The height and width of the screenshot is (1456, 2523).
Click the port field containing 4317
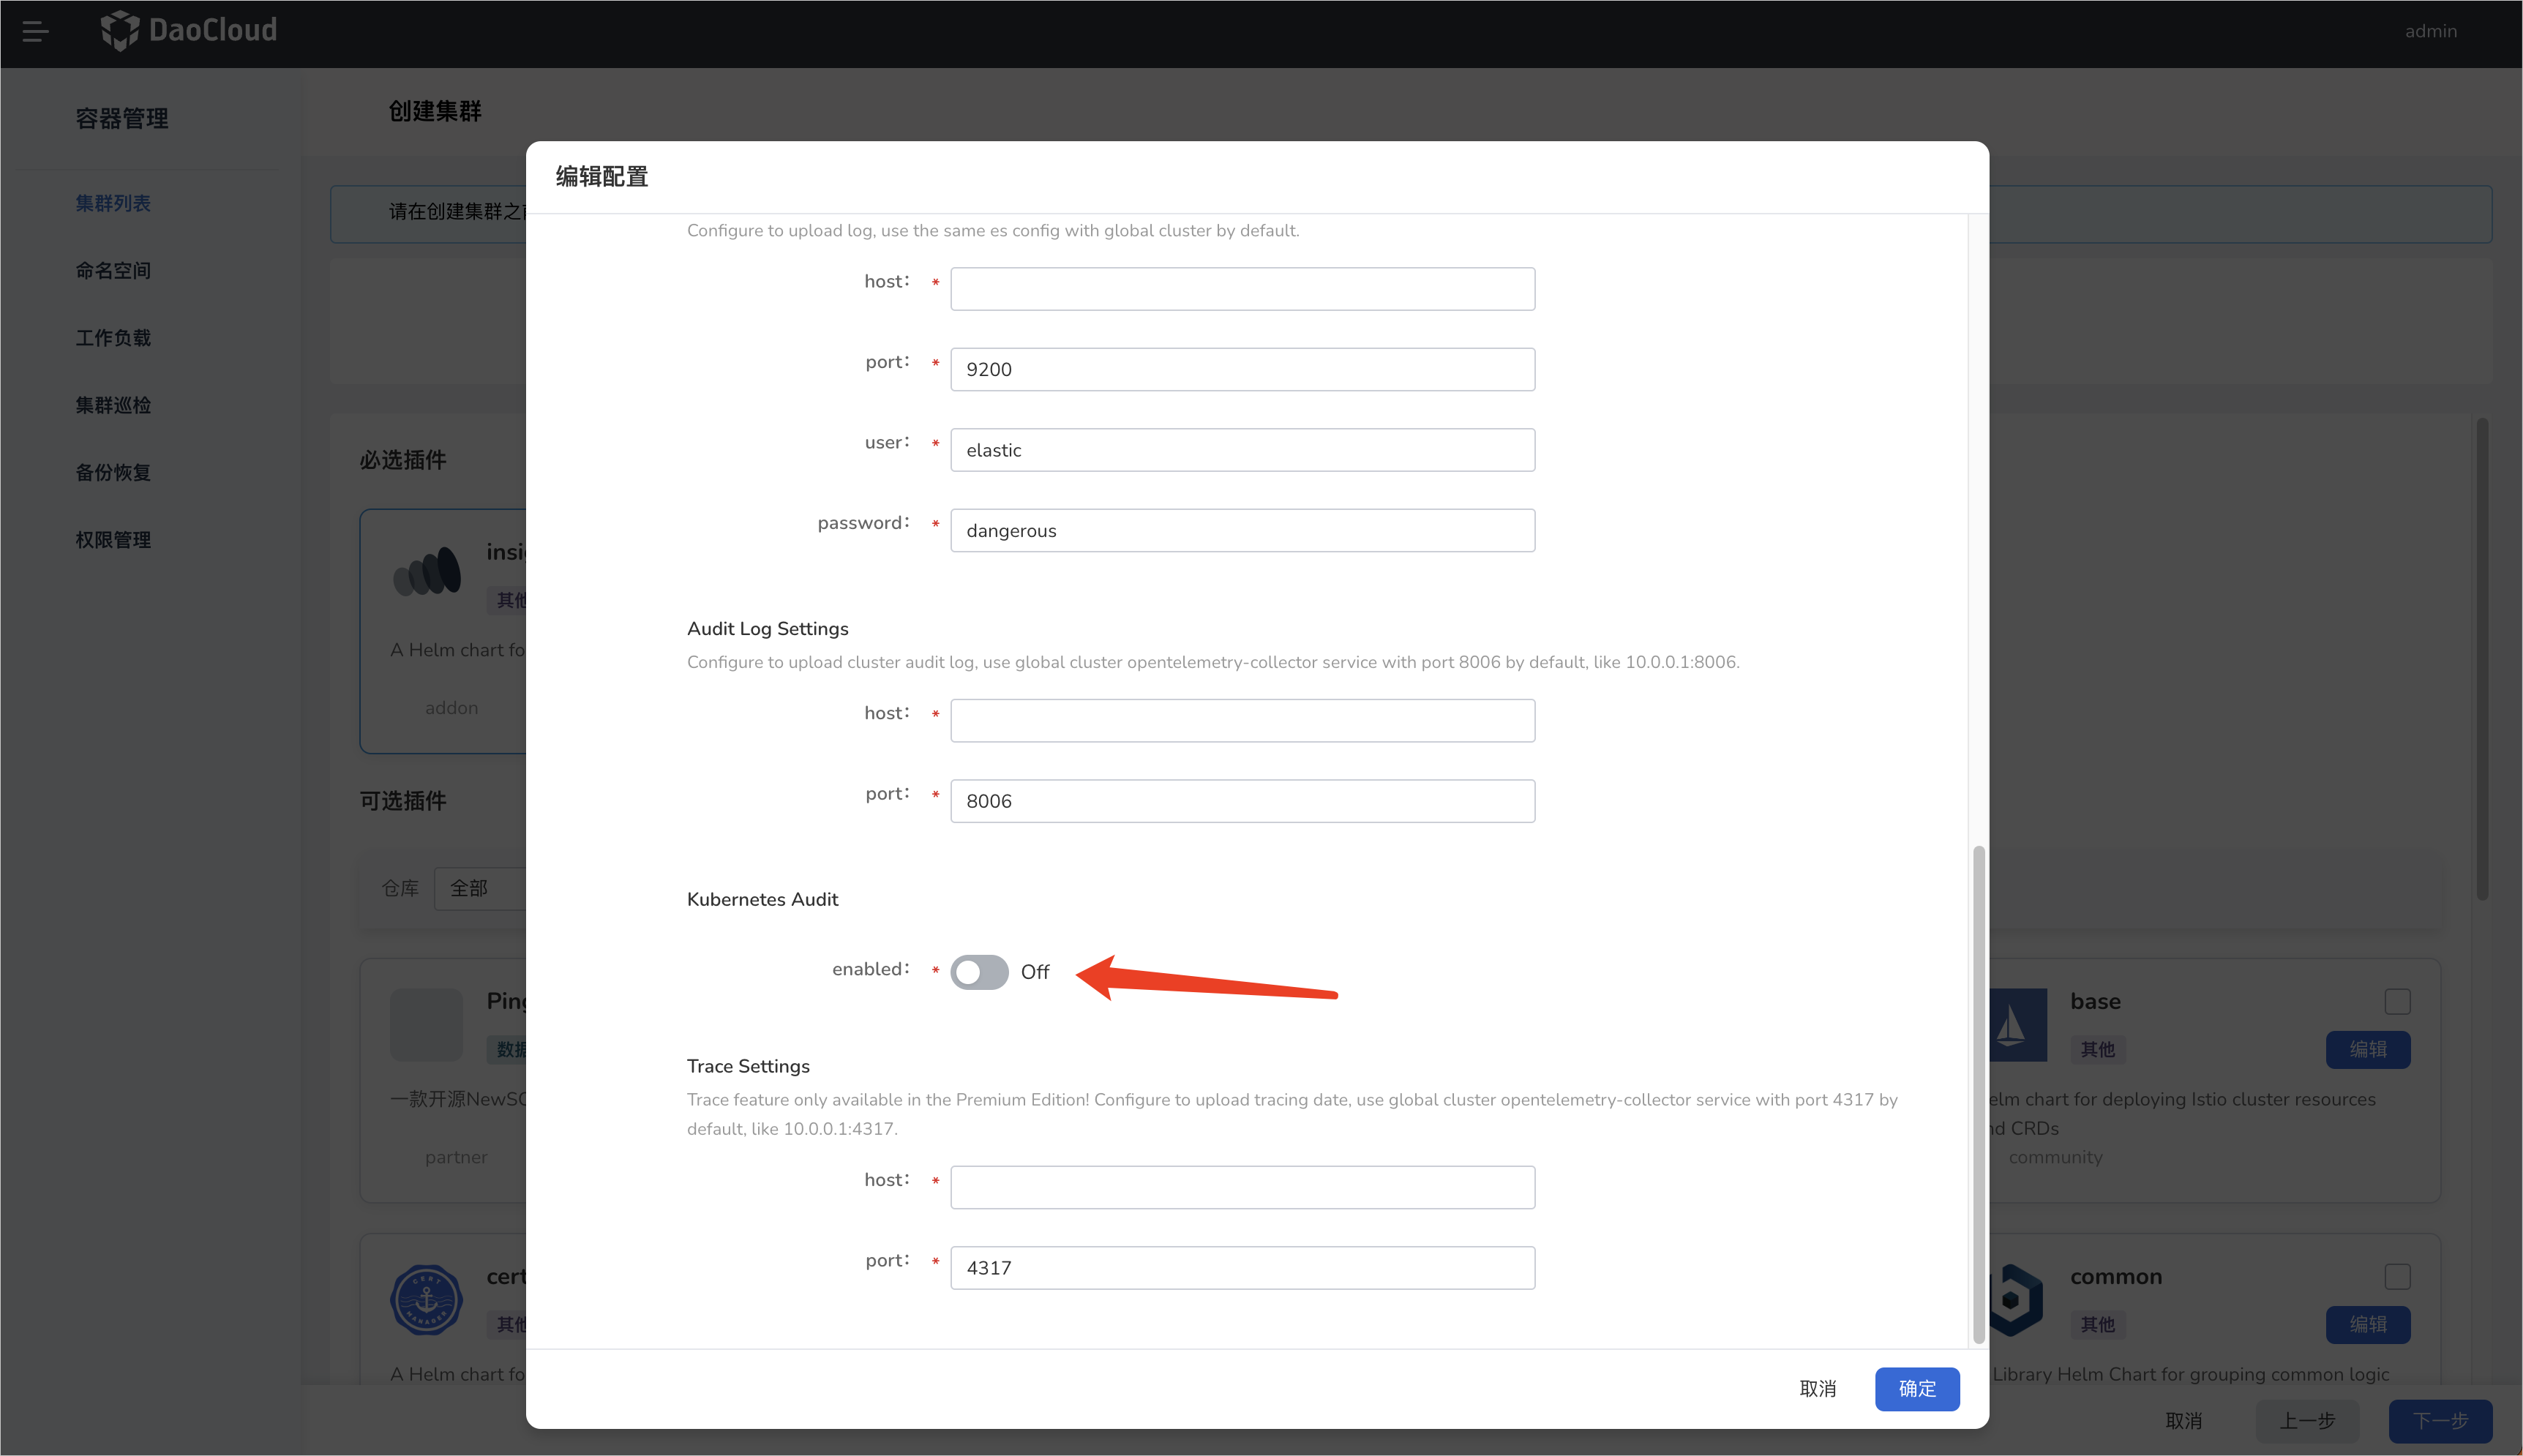1242,1268
